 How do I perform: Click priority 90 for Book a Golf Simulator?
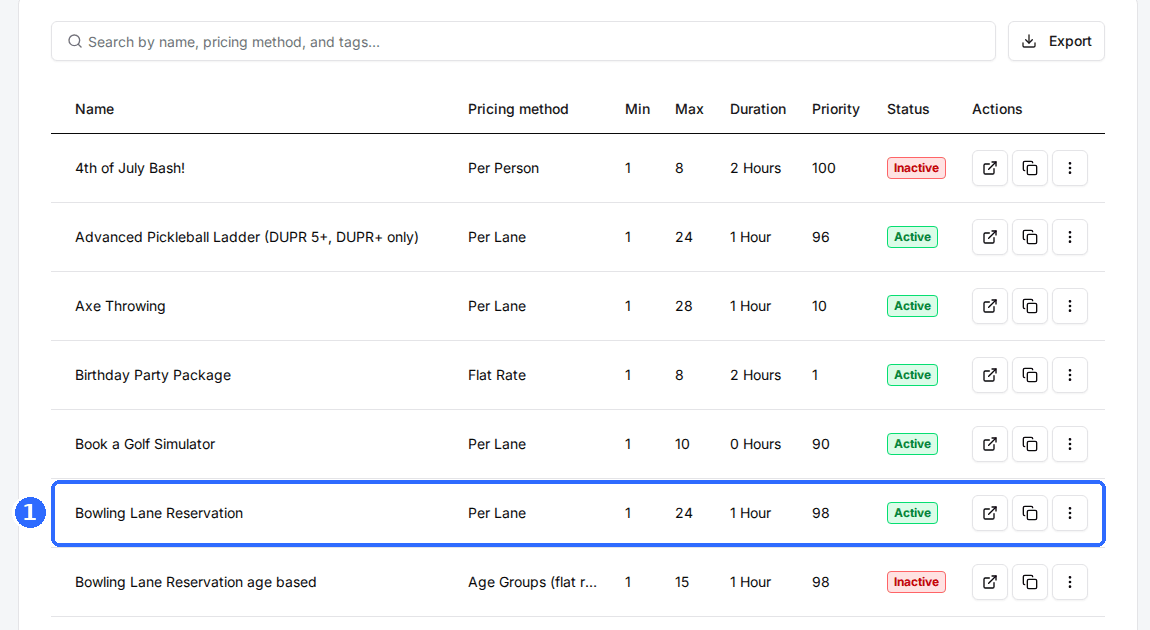(x=821, y=444)
